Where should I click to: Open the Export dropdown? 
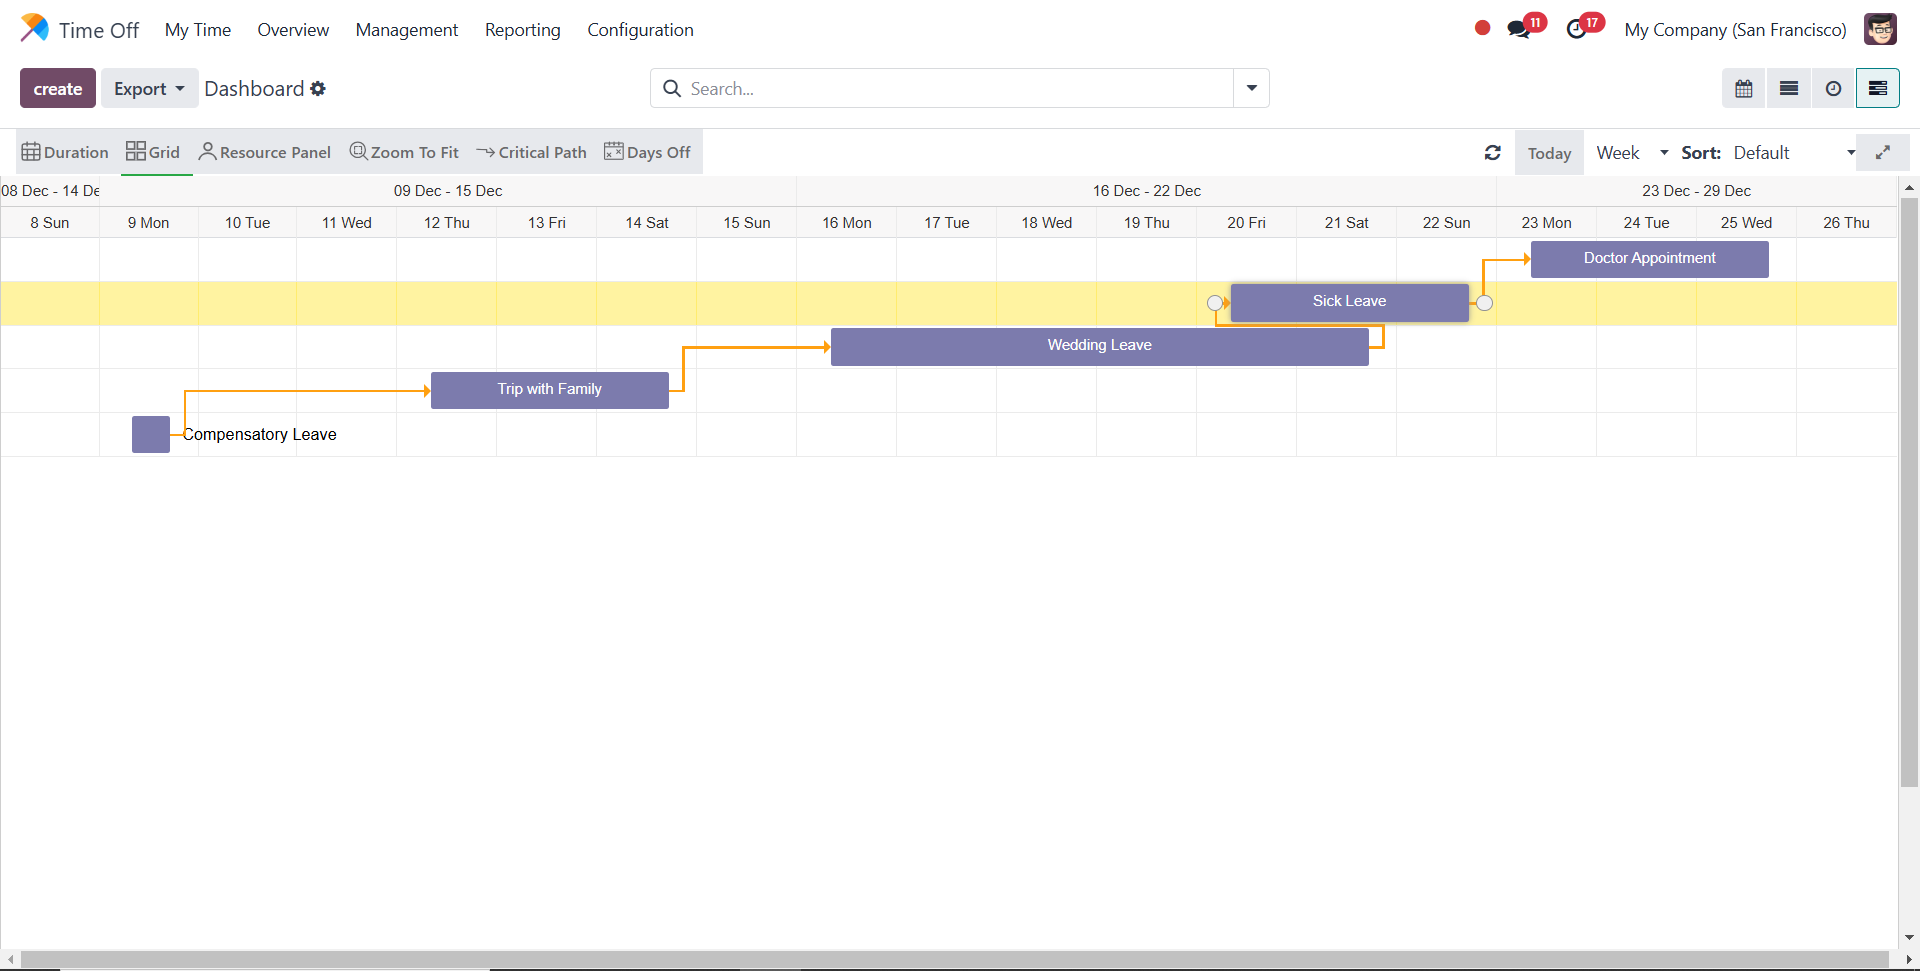pos(149,89)
